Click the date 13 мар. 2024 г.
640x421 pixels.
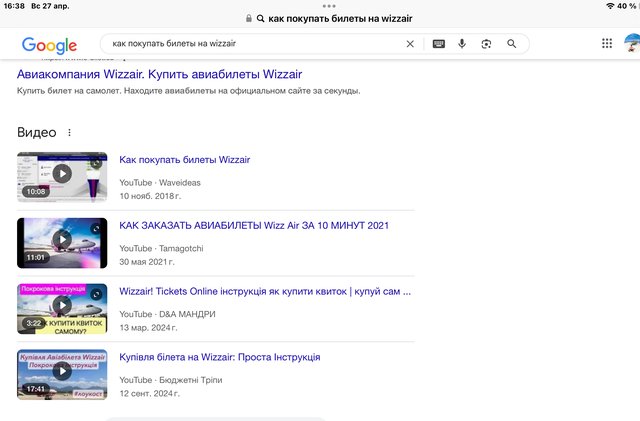(148, 327)
